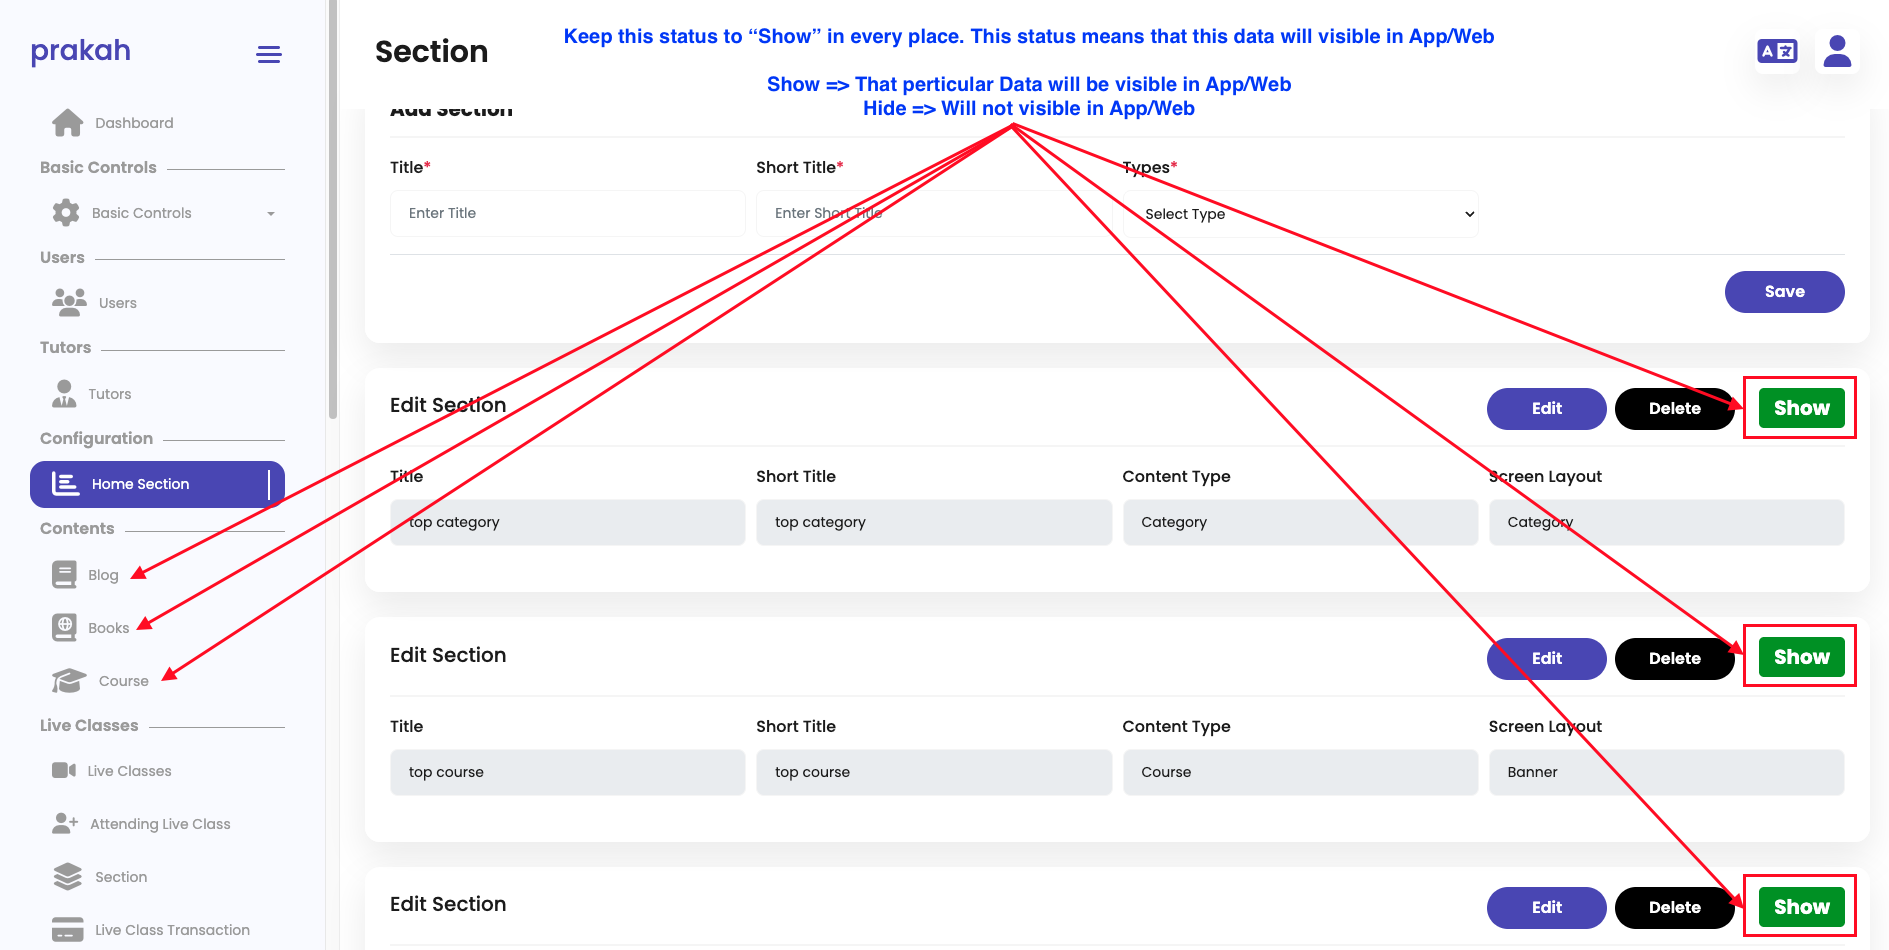Open the user profile icon

(x=1837, y=51)
